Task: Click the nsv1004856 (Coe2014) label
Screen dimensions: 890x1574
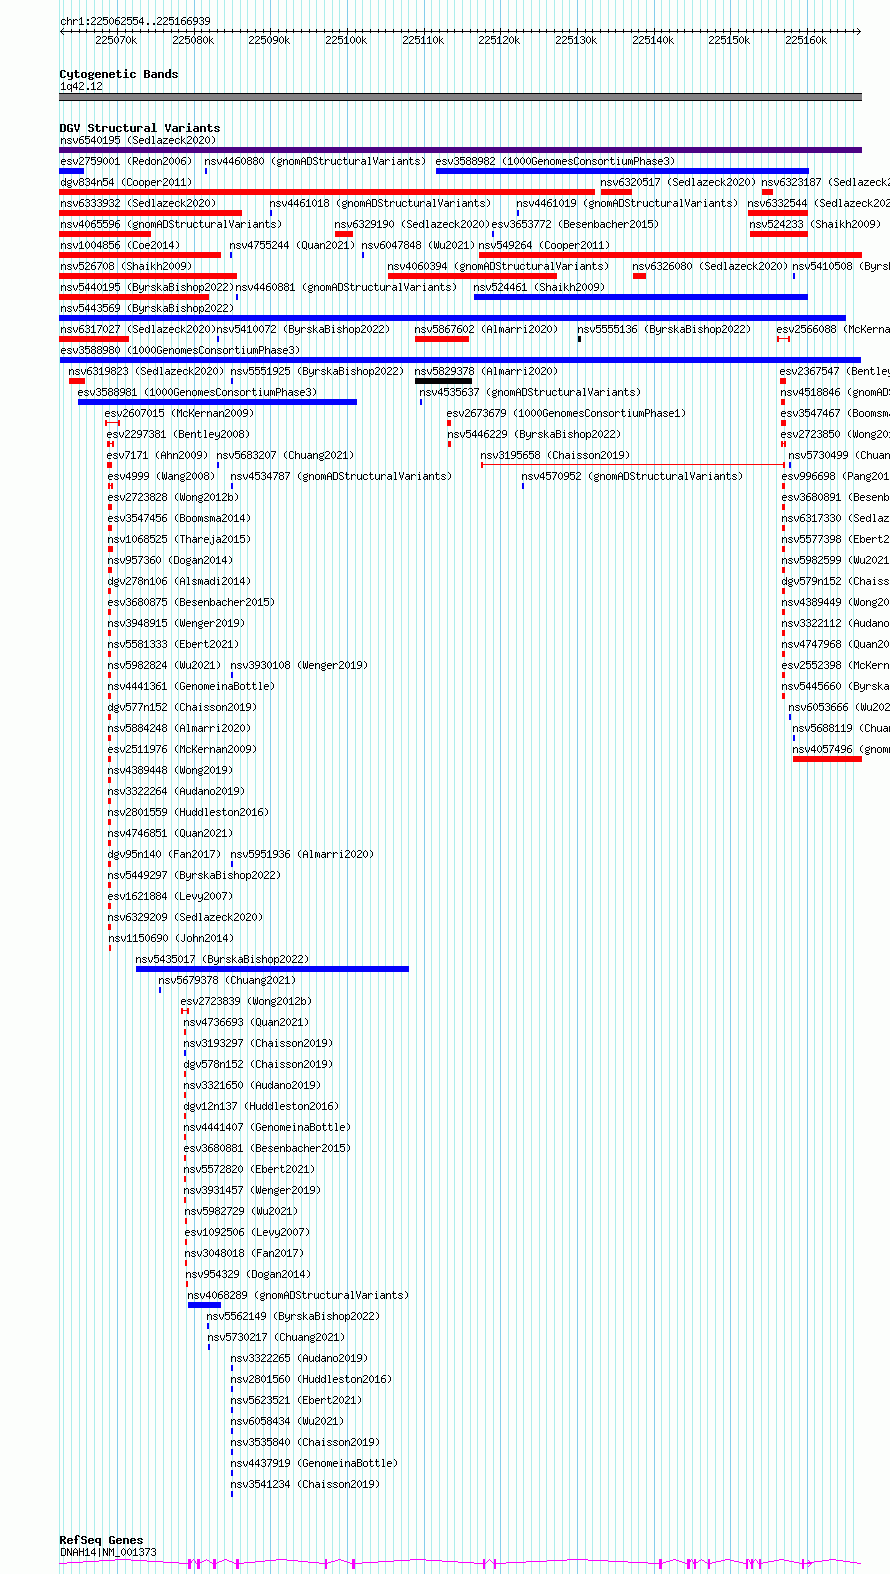Action: click(x=120, y=245)
